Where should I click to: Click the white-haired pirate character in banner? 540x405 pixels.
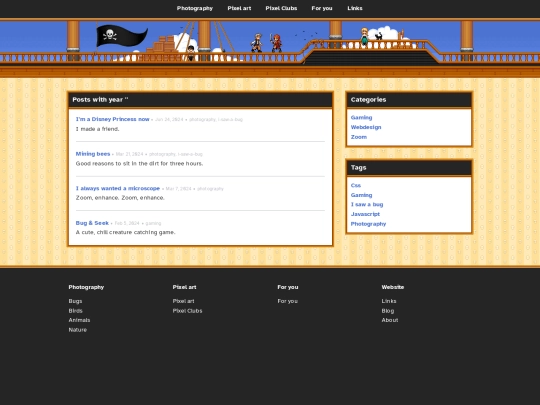click(x=257, y=43)
